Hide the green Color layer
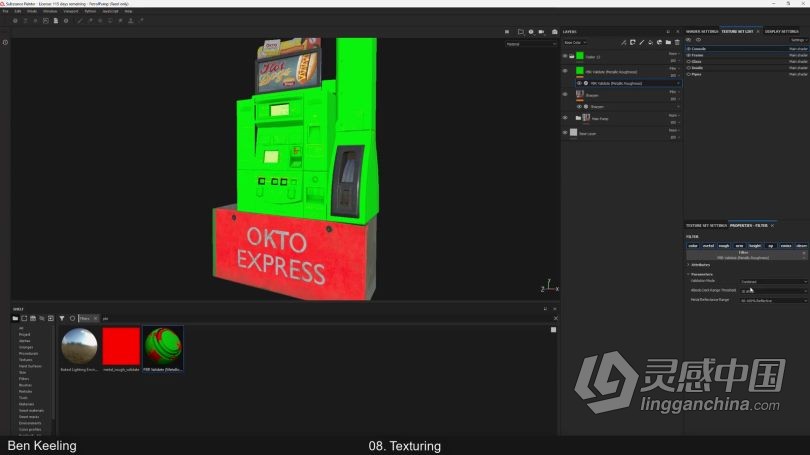The width and height of the screenshot is (810, 455). click(565, 56)
